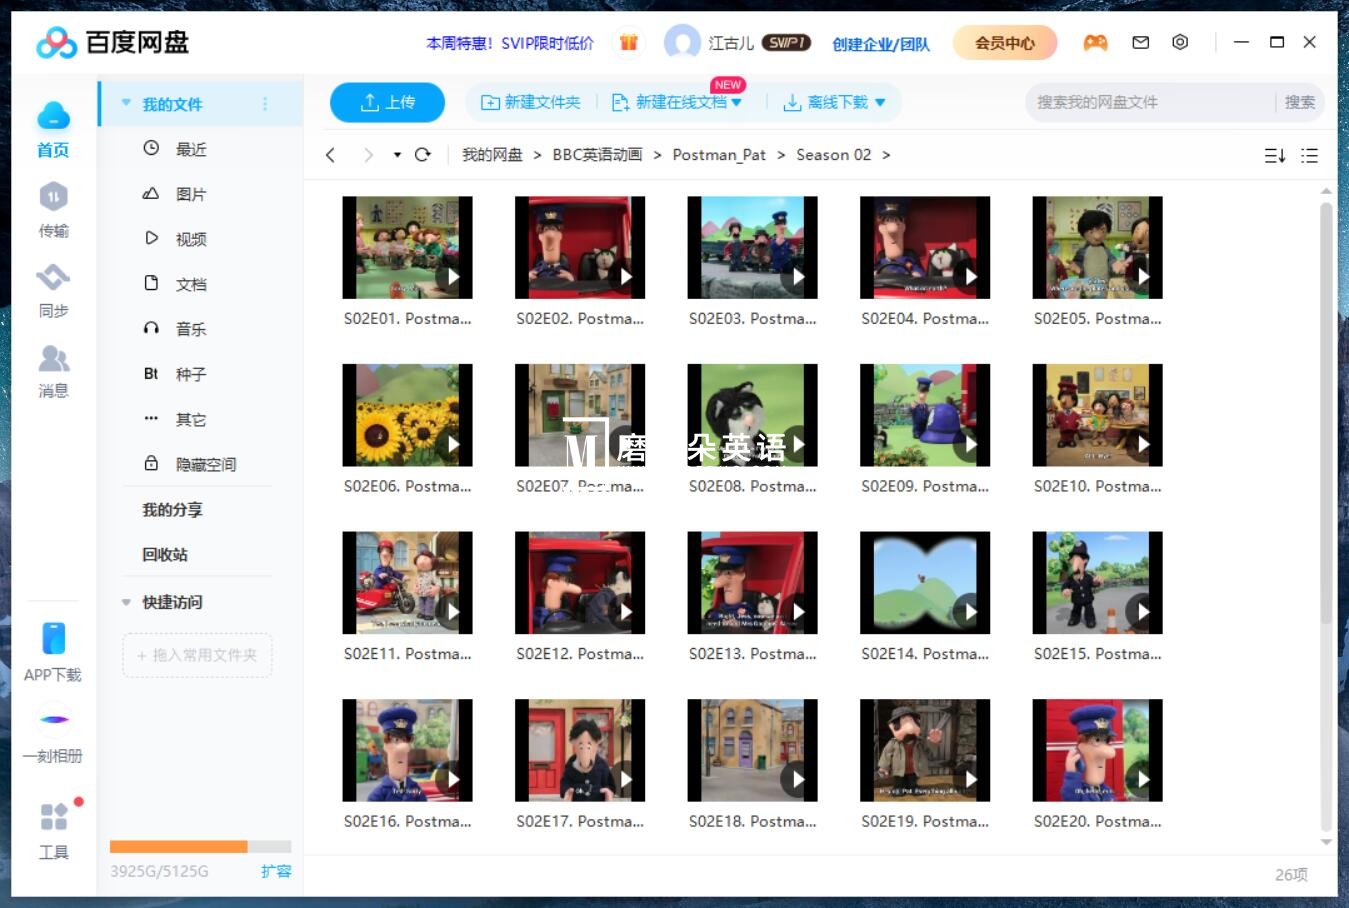Open the 一刻相册 photo album app

pos(53,733)
